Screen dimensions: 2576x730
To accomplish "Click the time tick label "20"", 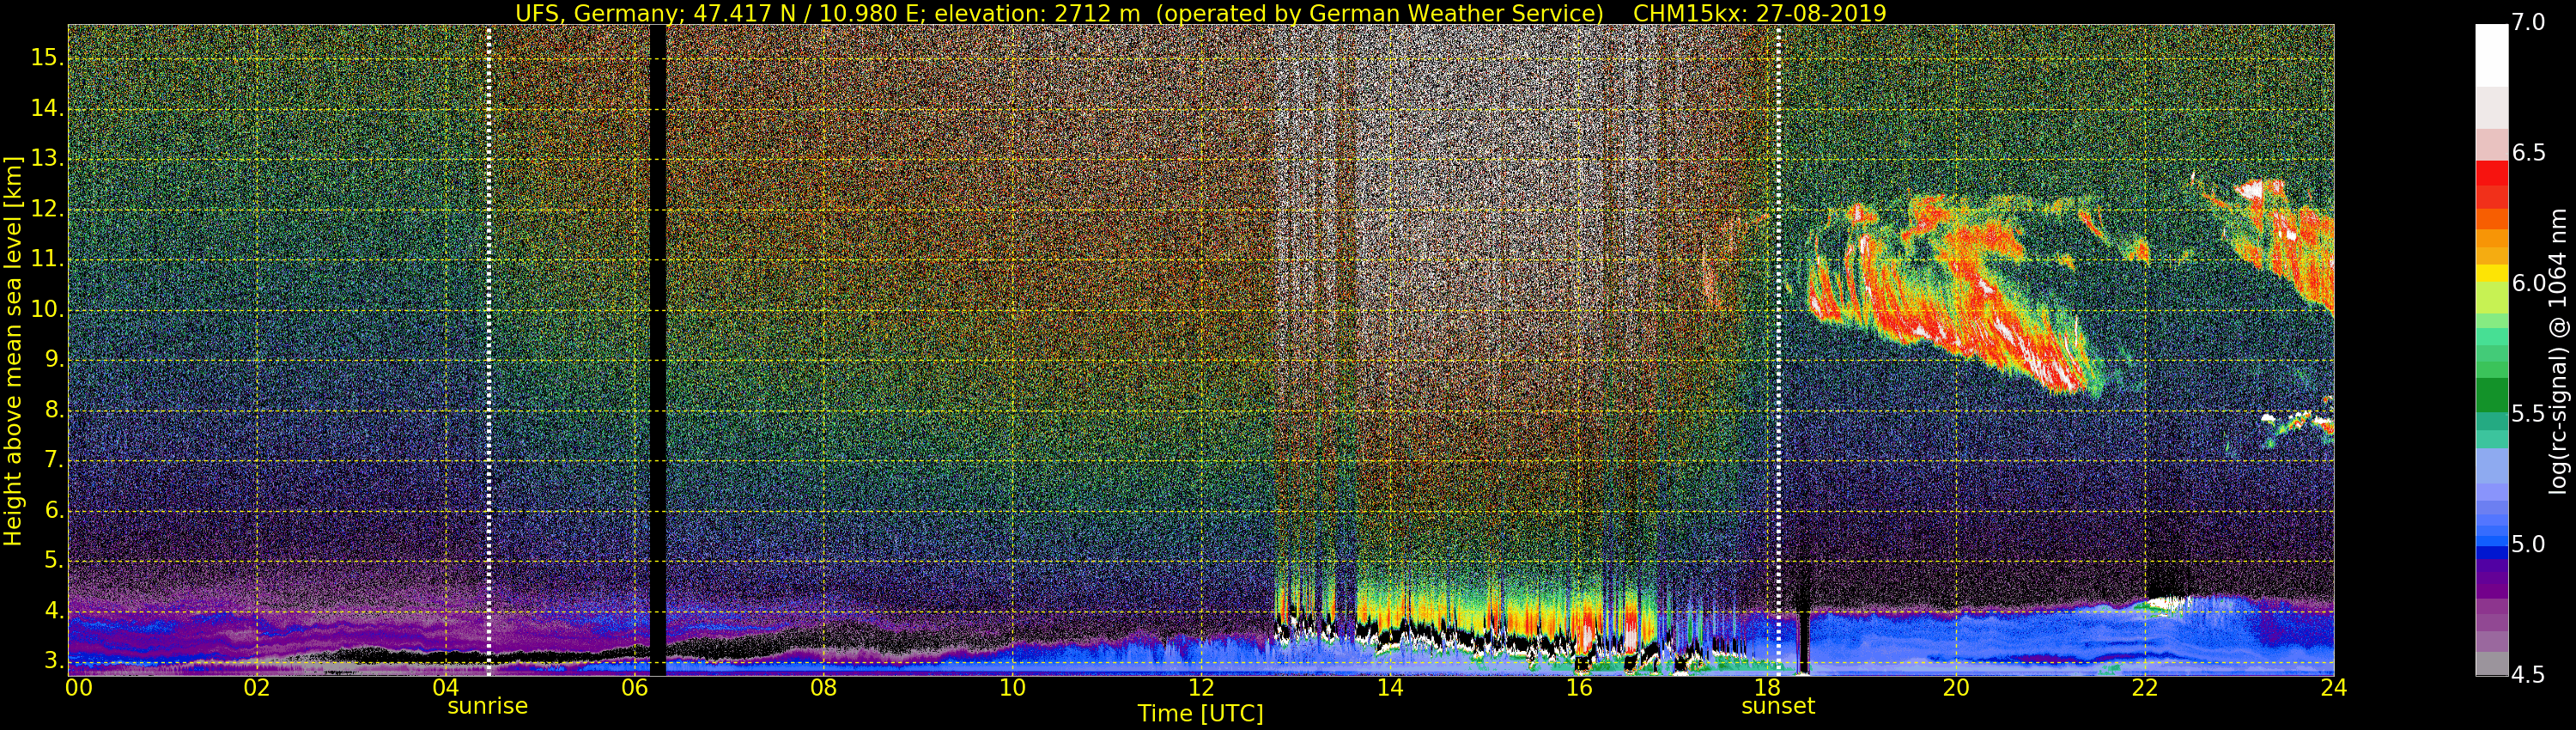I will click(x=1956, y=688).
